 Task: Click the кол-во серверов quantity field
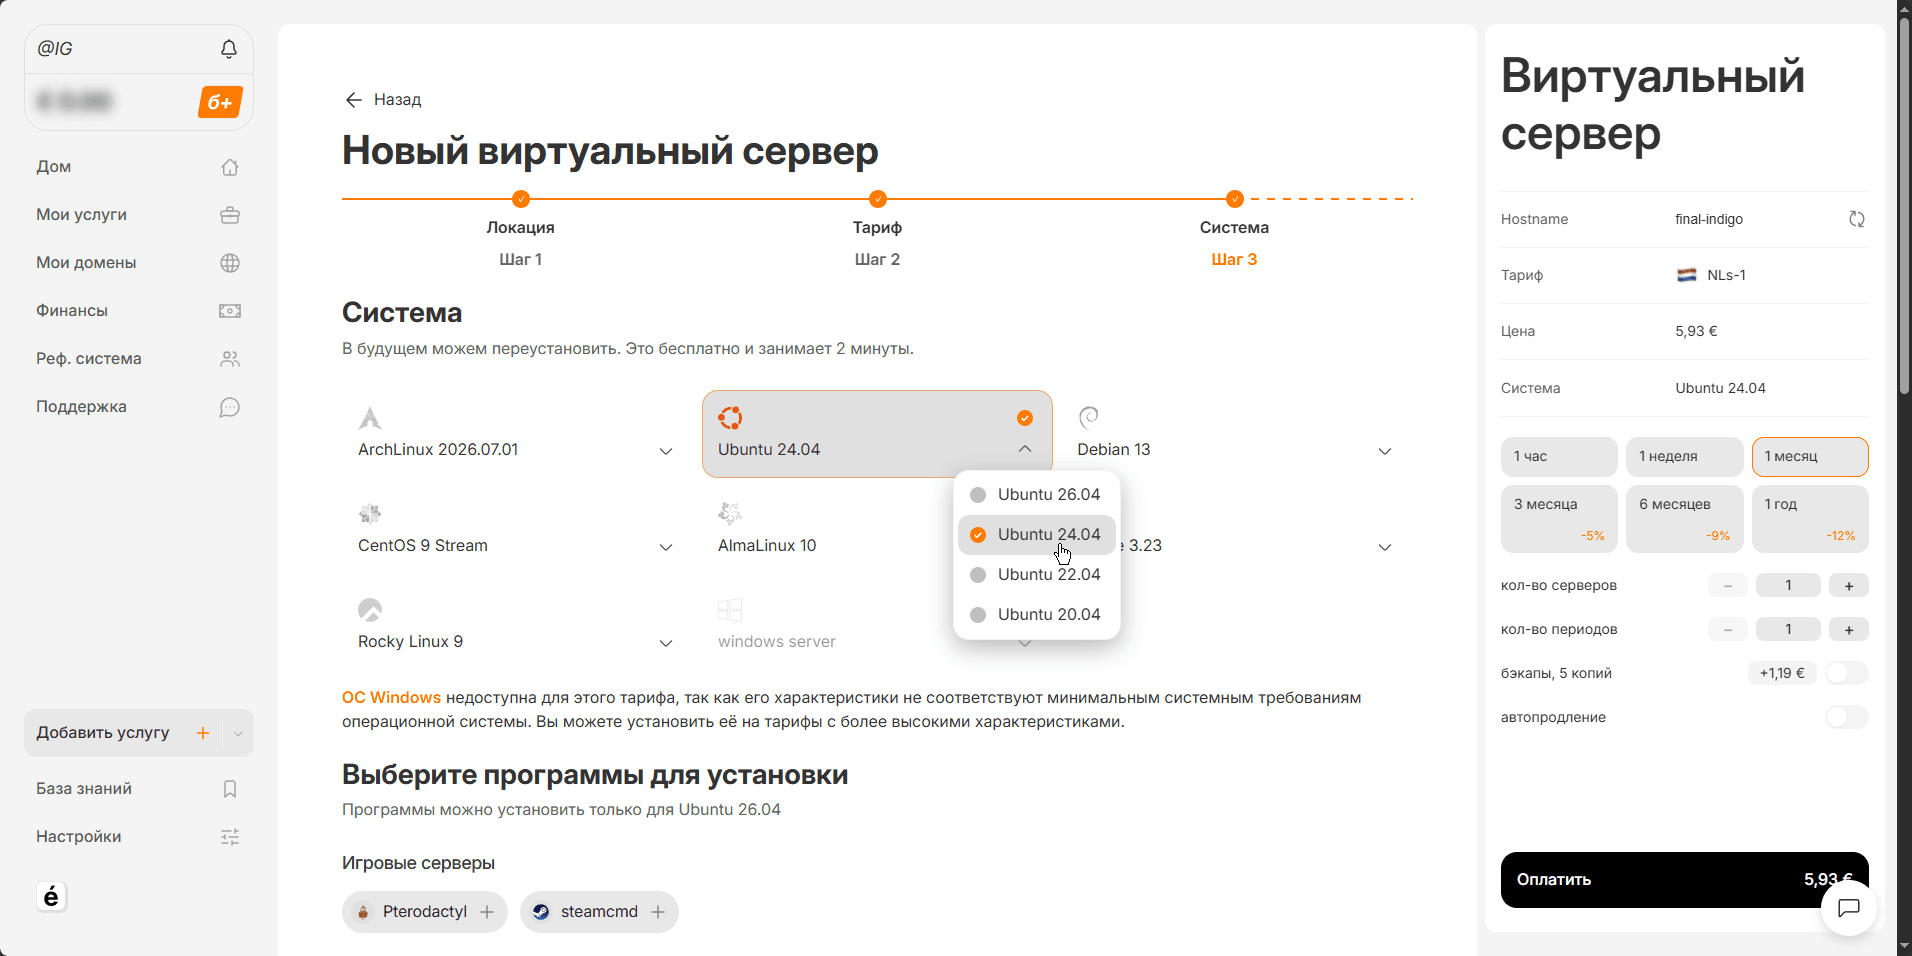(x=1788, y=586)
